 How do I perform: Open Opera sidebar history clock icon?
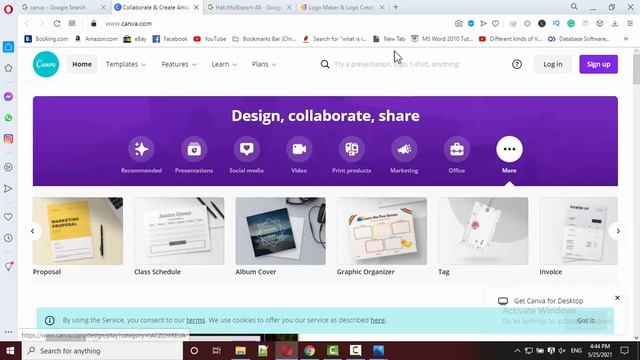(x=8, y=238)
